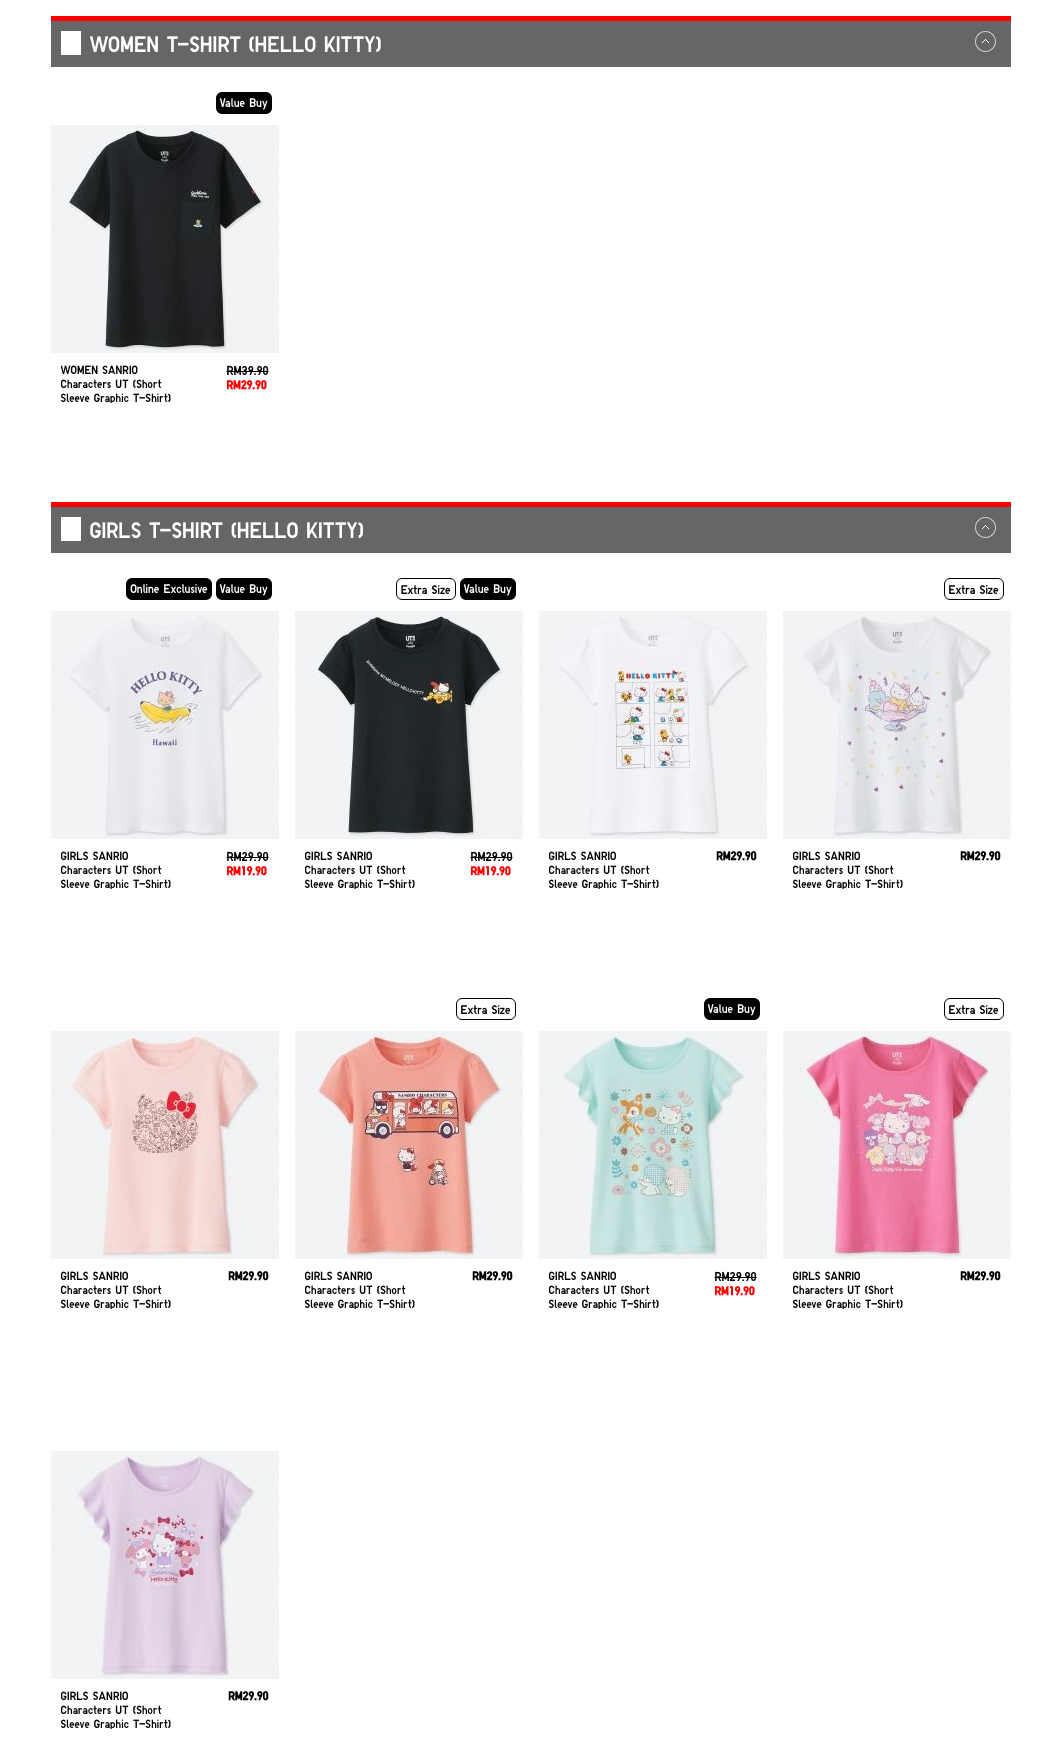Click Extra Size badge above black girls shirt
The image size is (1052, 1747).
tap(426, 589)
